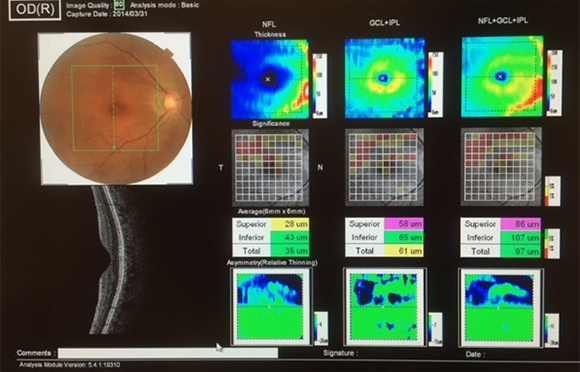Click the fovea X marker on NFL map
The height and width of the screenshot is (372, 580).
point(268,79)
